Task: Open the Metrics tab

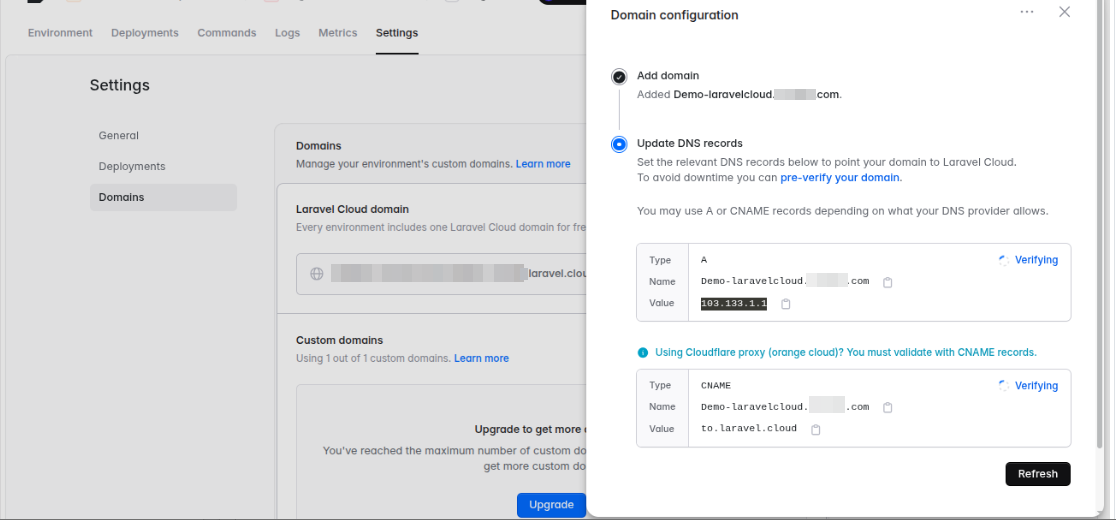Action: (337, 33)
